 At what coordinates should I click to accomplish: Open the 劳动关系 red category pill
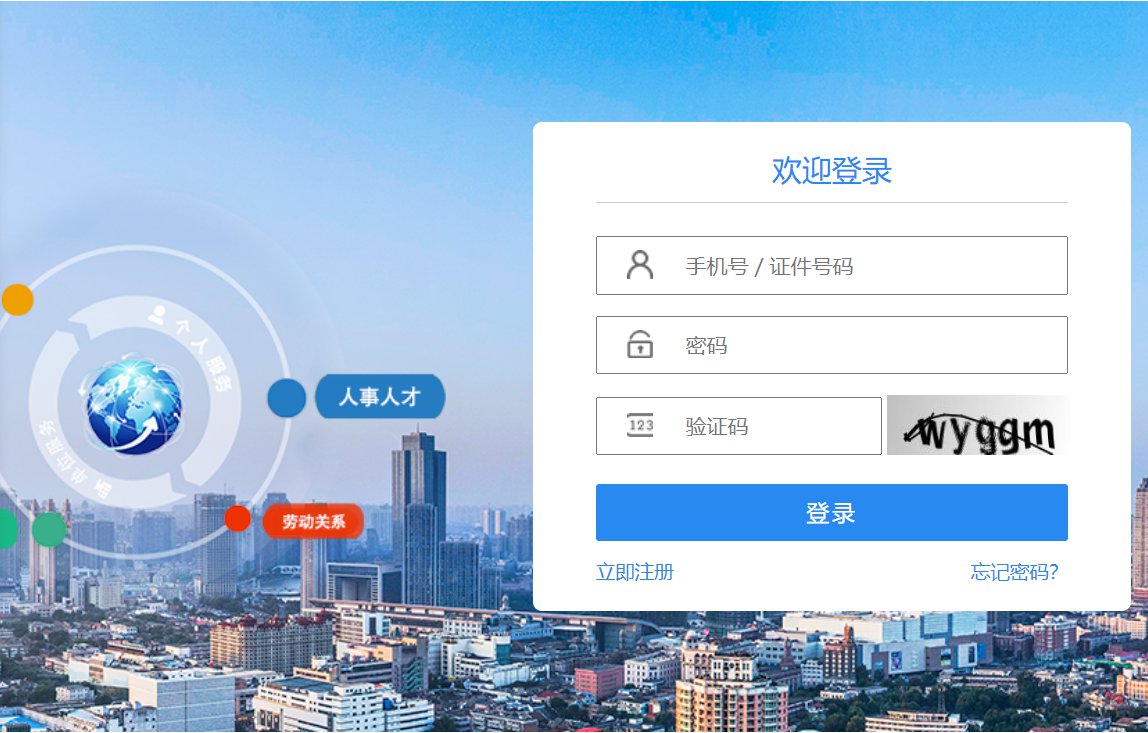313,521
